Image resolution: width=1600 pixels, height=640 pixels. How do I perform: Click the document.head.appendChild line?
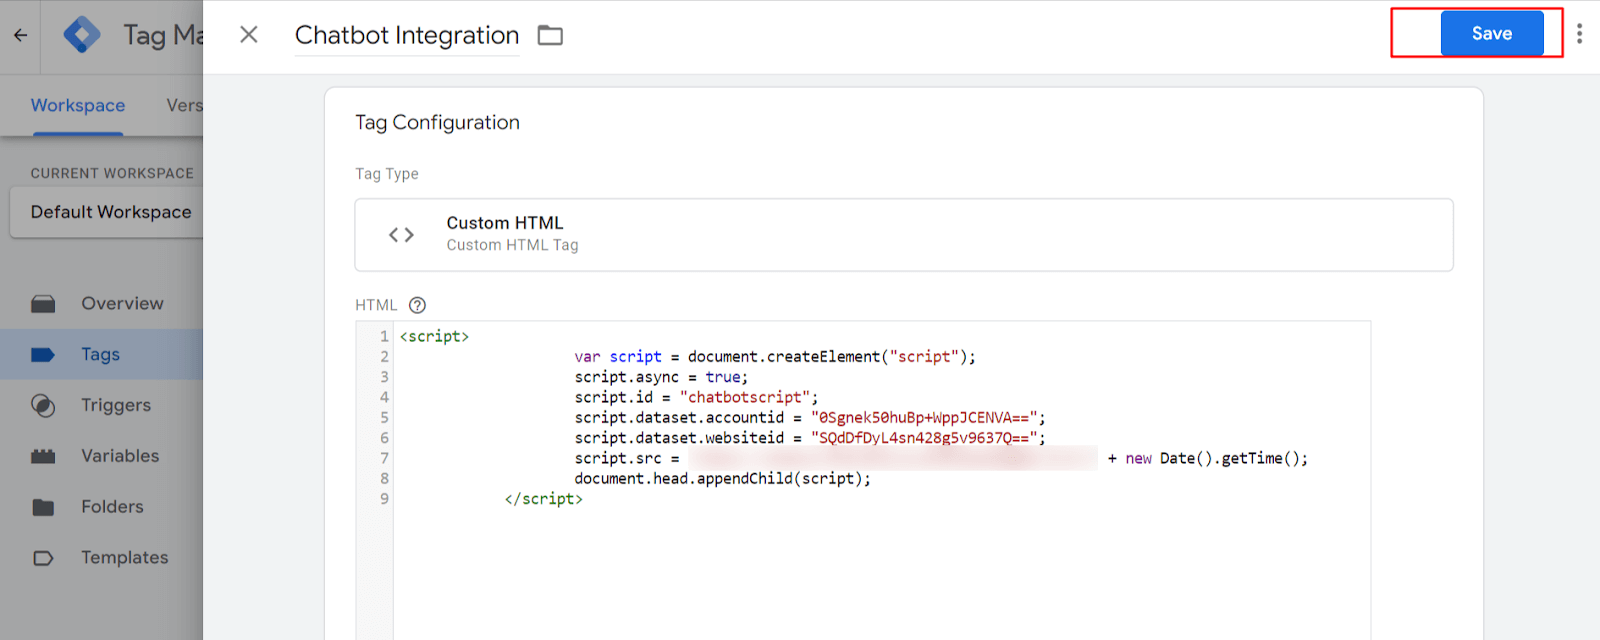(x=722, y=478)
